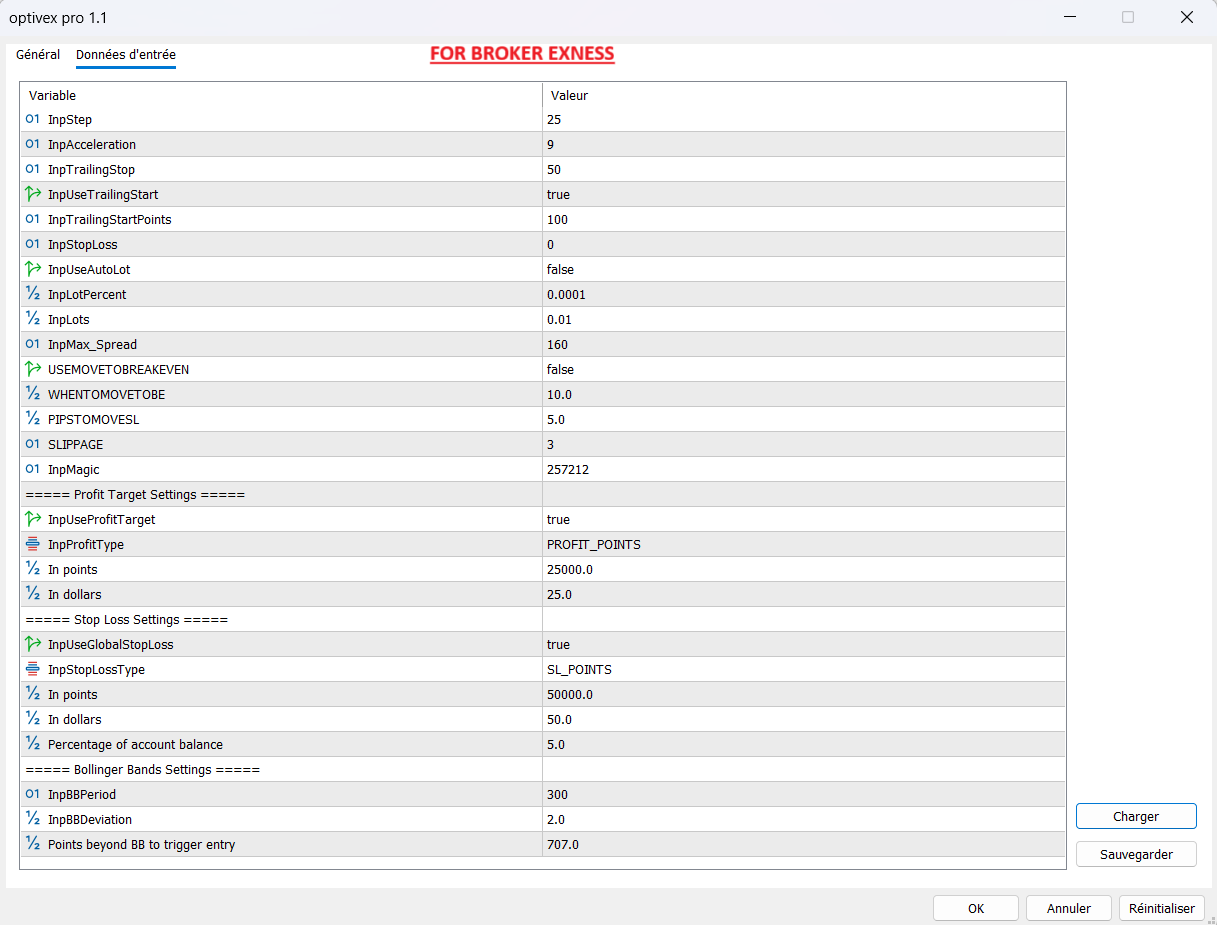Viewport: 1217px width, 925px height.
Task: Click the fraction icon beside Percentage of account balance
Action: [x=32, y=744]
